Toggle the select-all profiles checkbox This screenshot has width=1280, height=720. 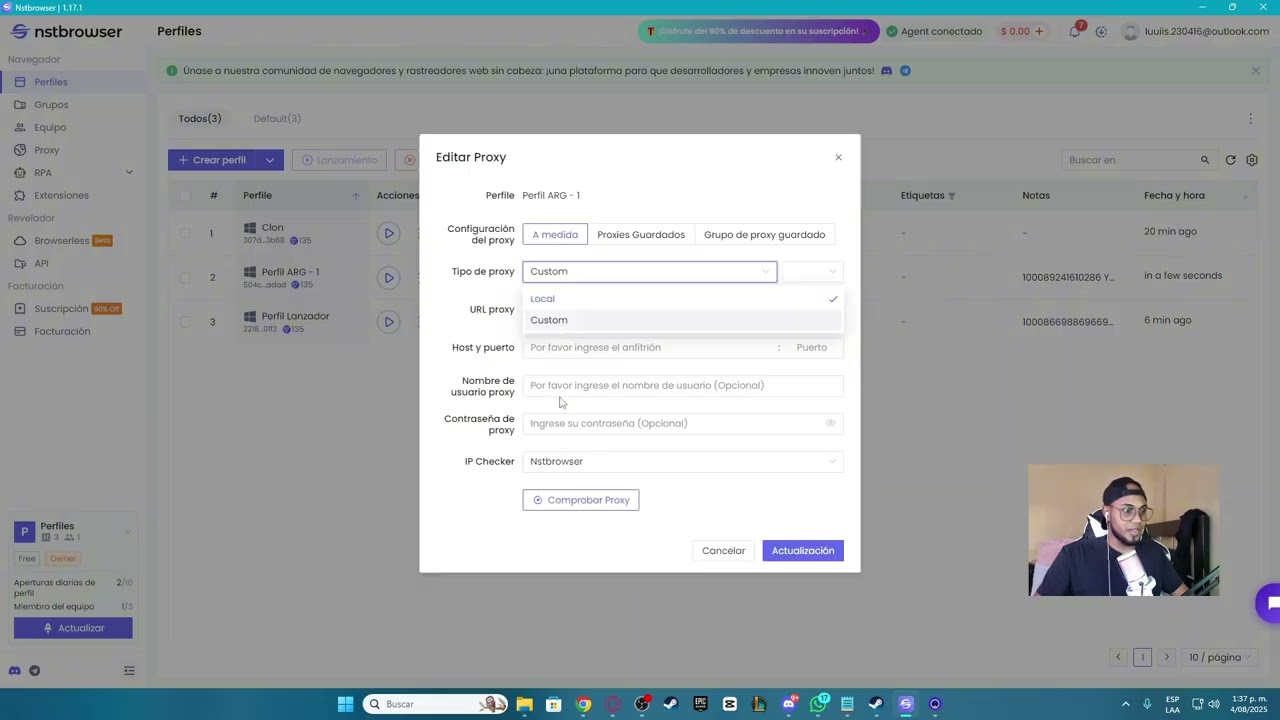(185, 196)
